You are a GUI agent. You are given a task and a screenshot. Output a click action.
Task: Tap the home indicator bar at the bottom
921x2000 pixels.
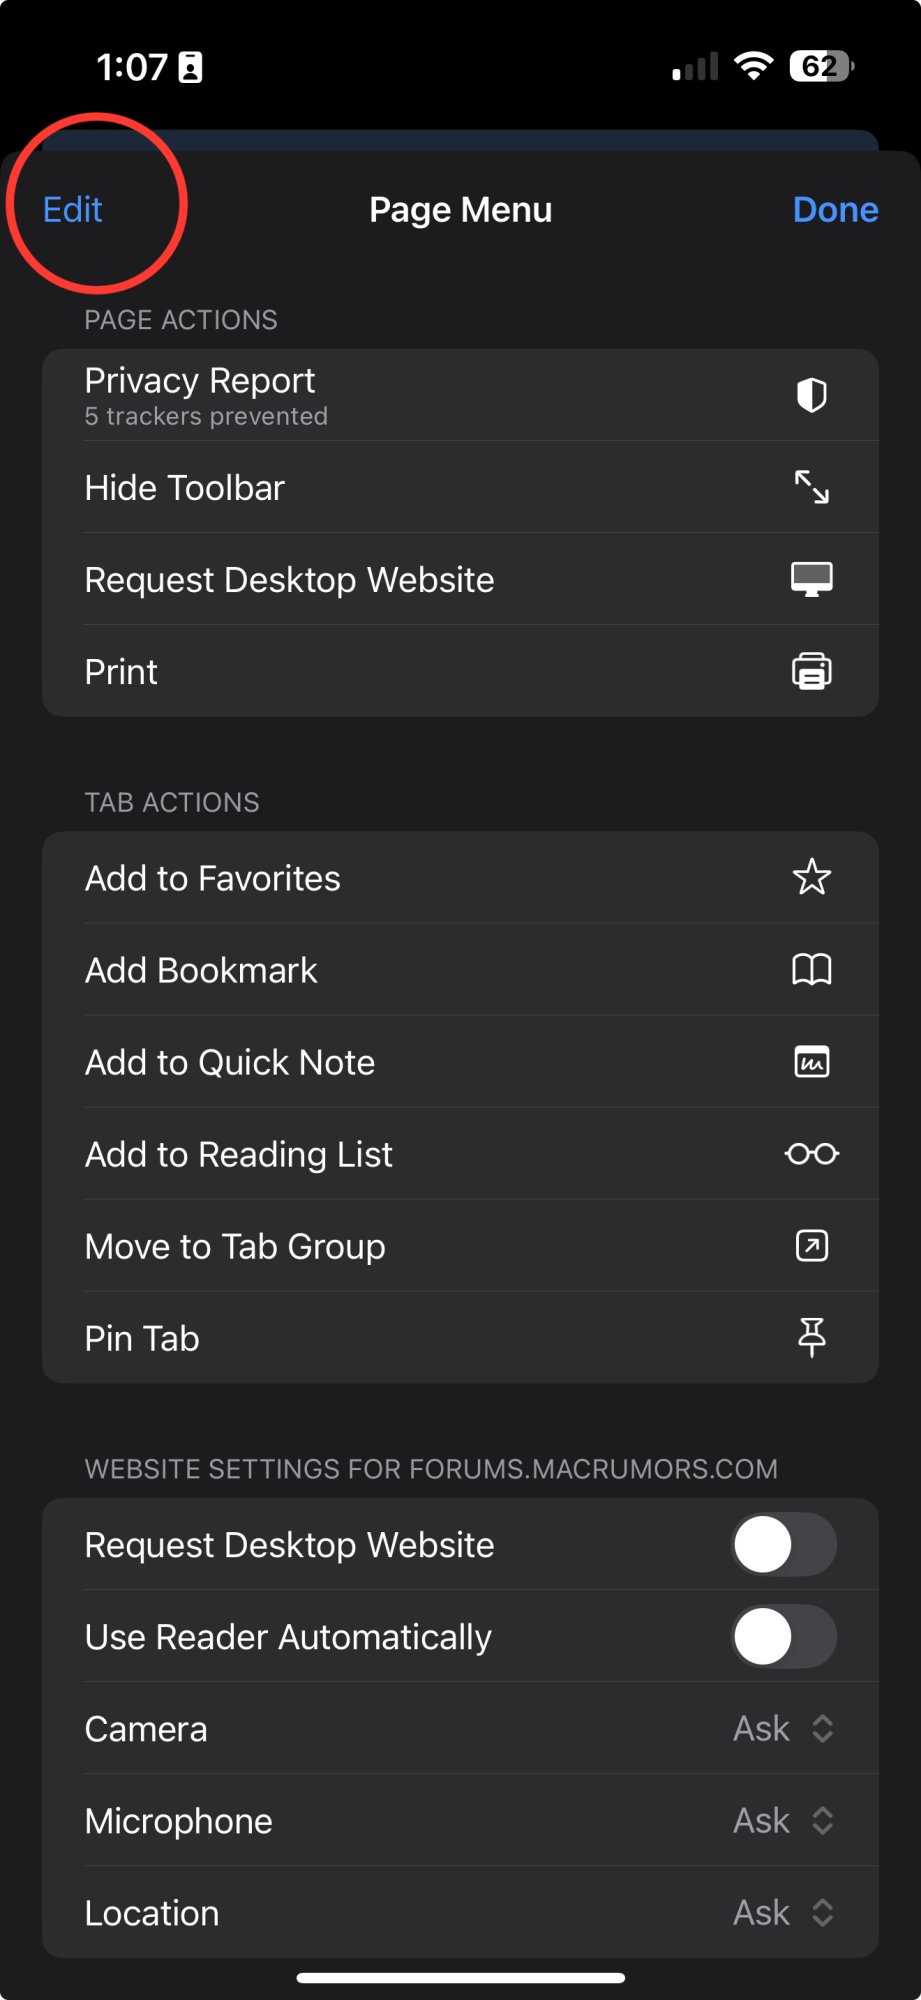[x=461, y=1977]
